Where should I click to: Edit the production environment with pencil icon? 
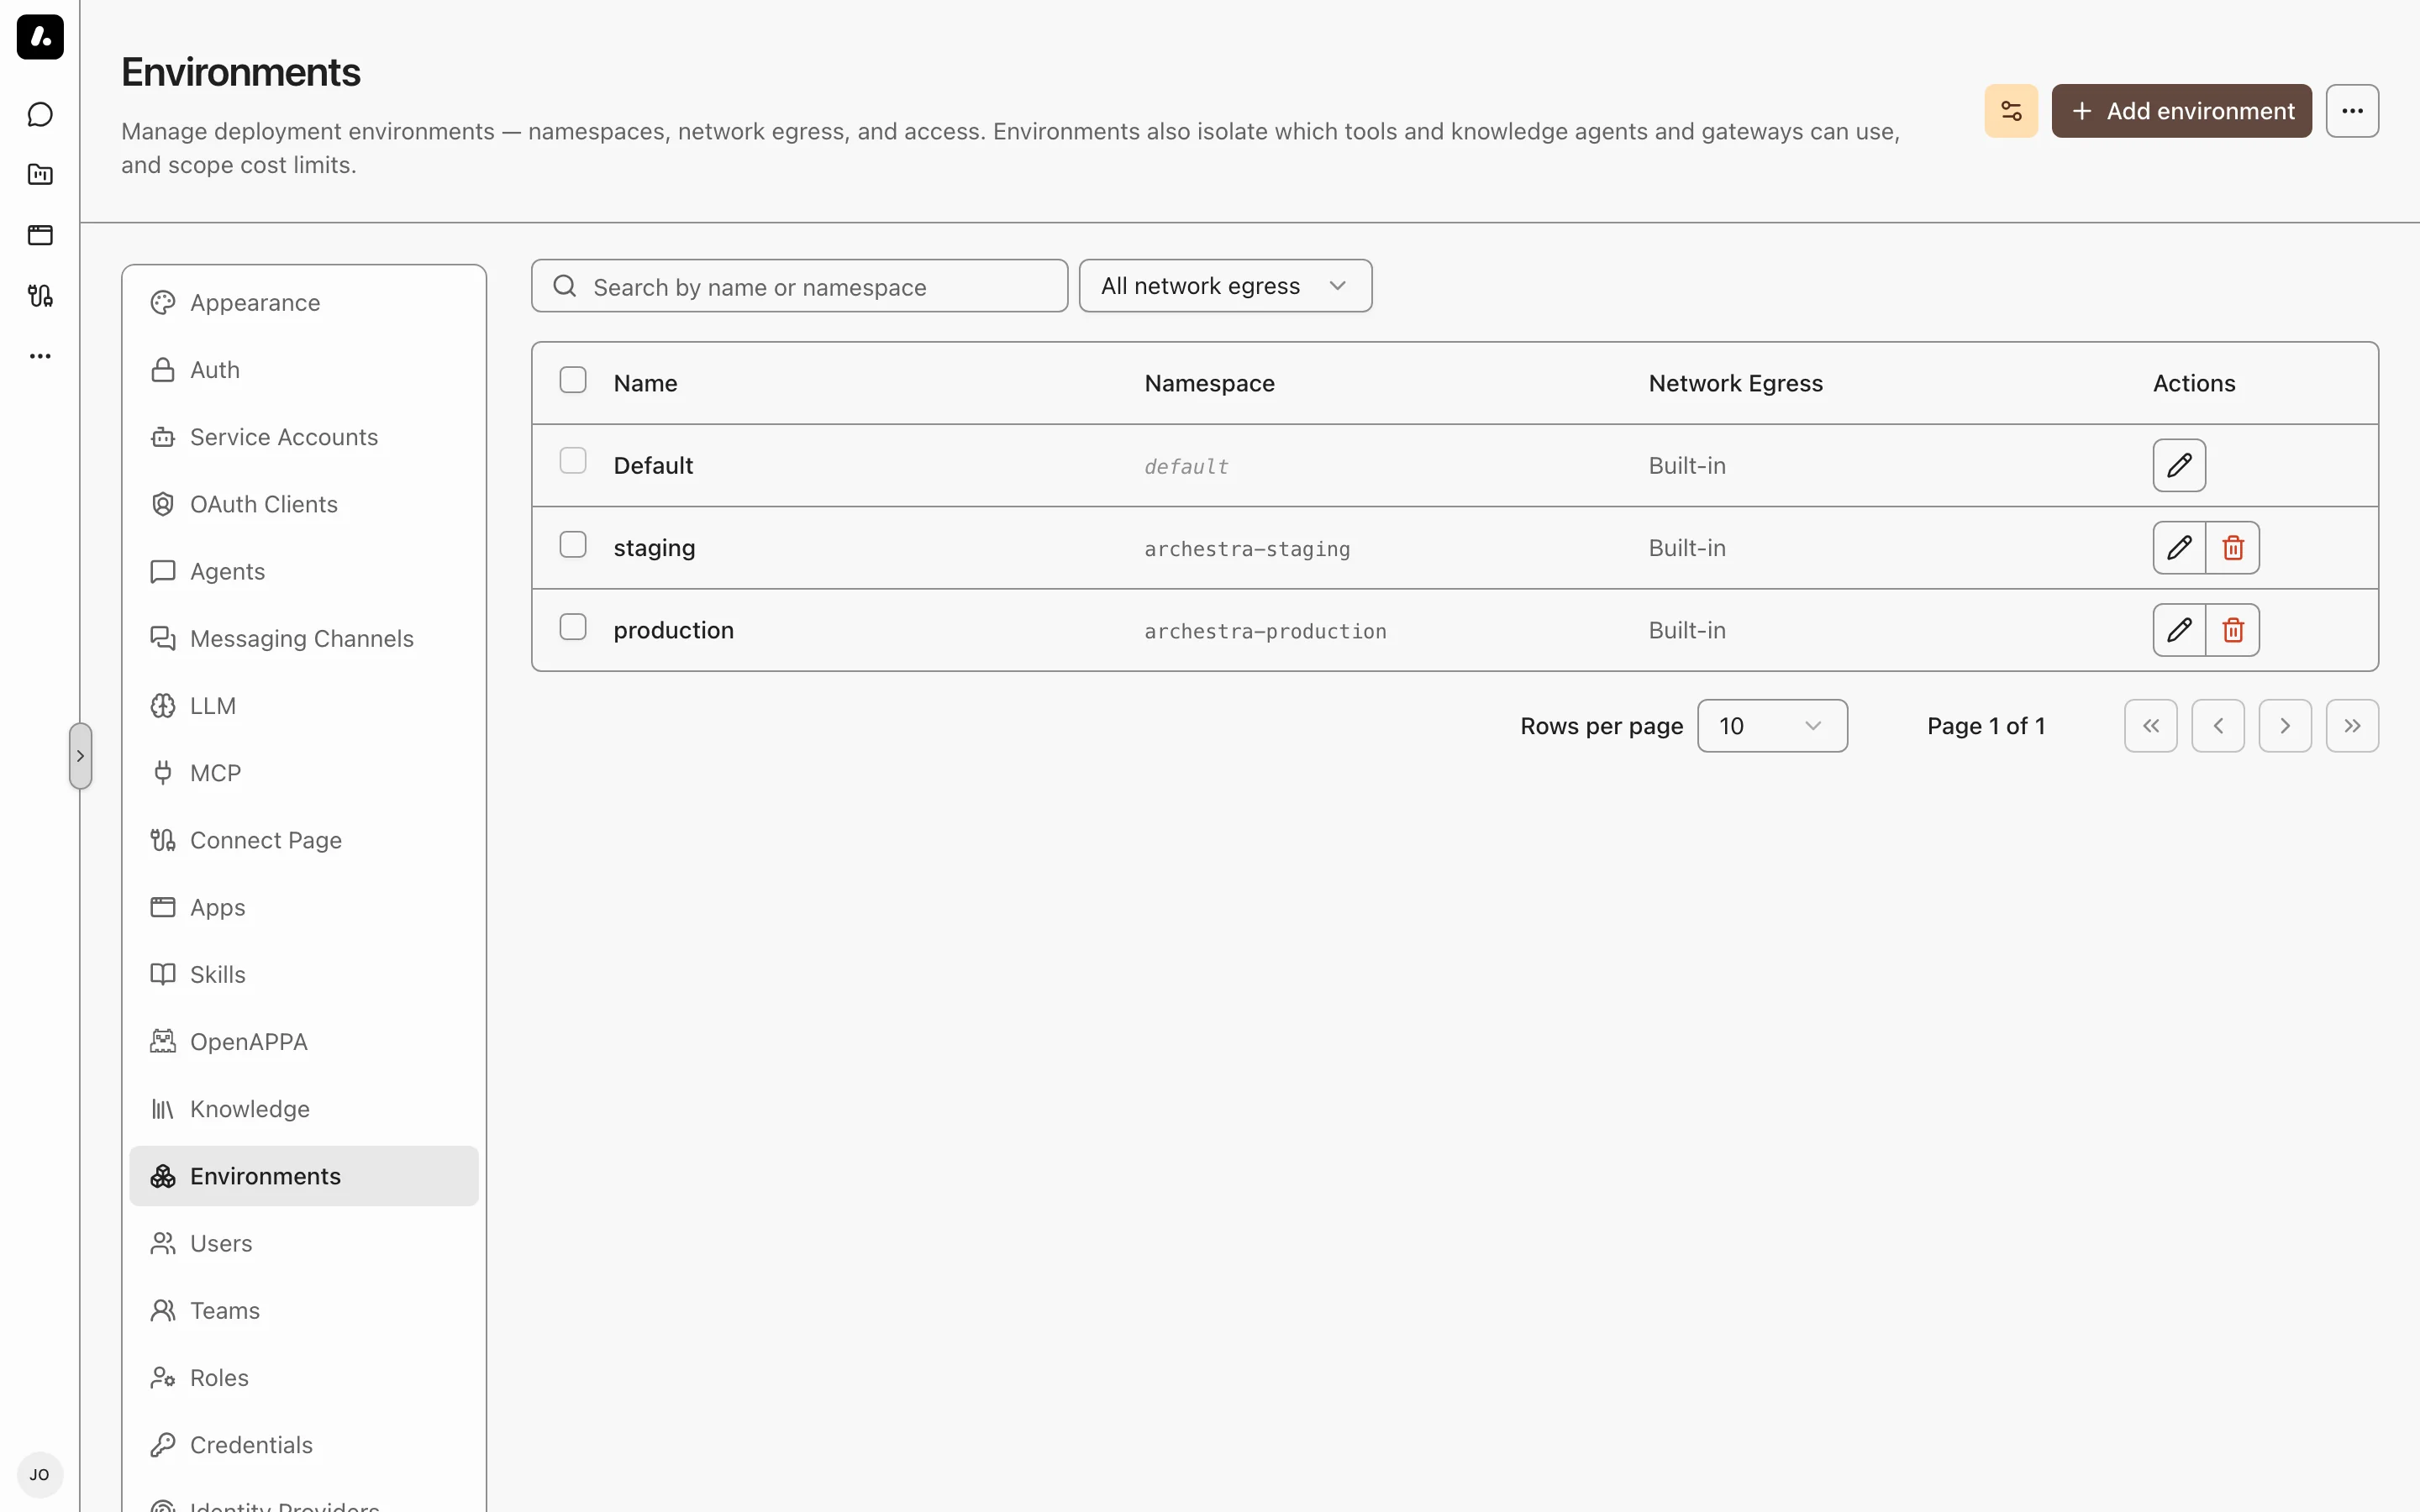2179,630
